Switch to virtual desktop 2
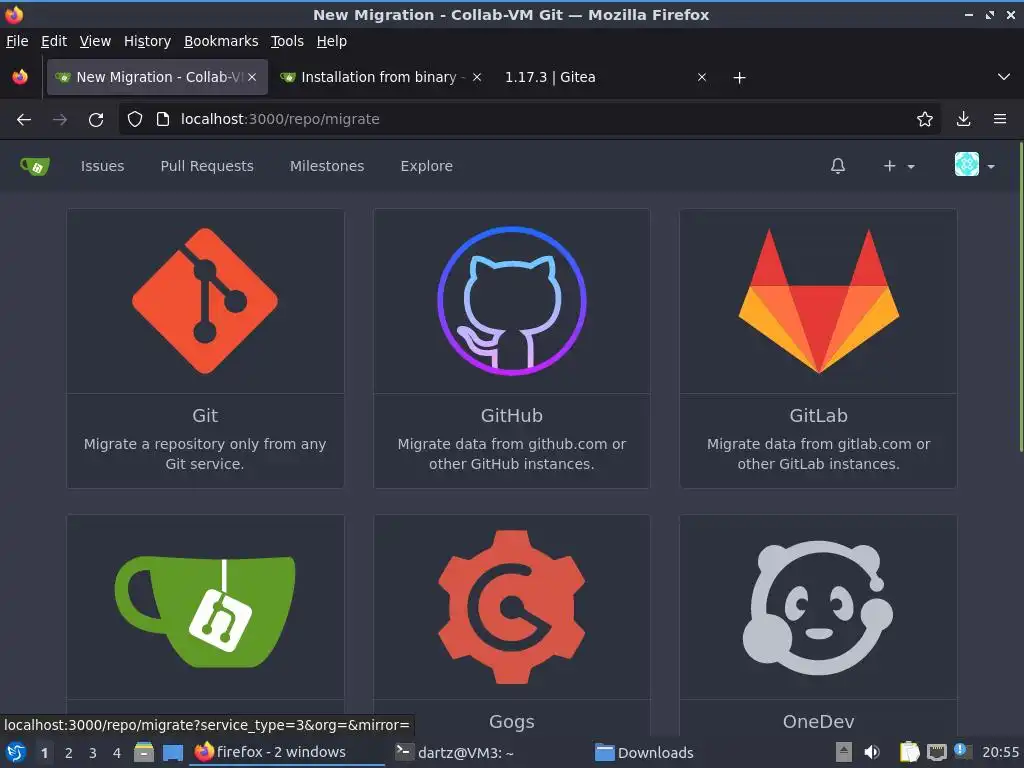Image resolution: width=1024 pixels, height=768 pixels. 69,753
